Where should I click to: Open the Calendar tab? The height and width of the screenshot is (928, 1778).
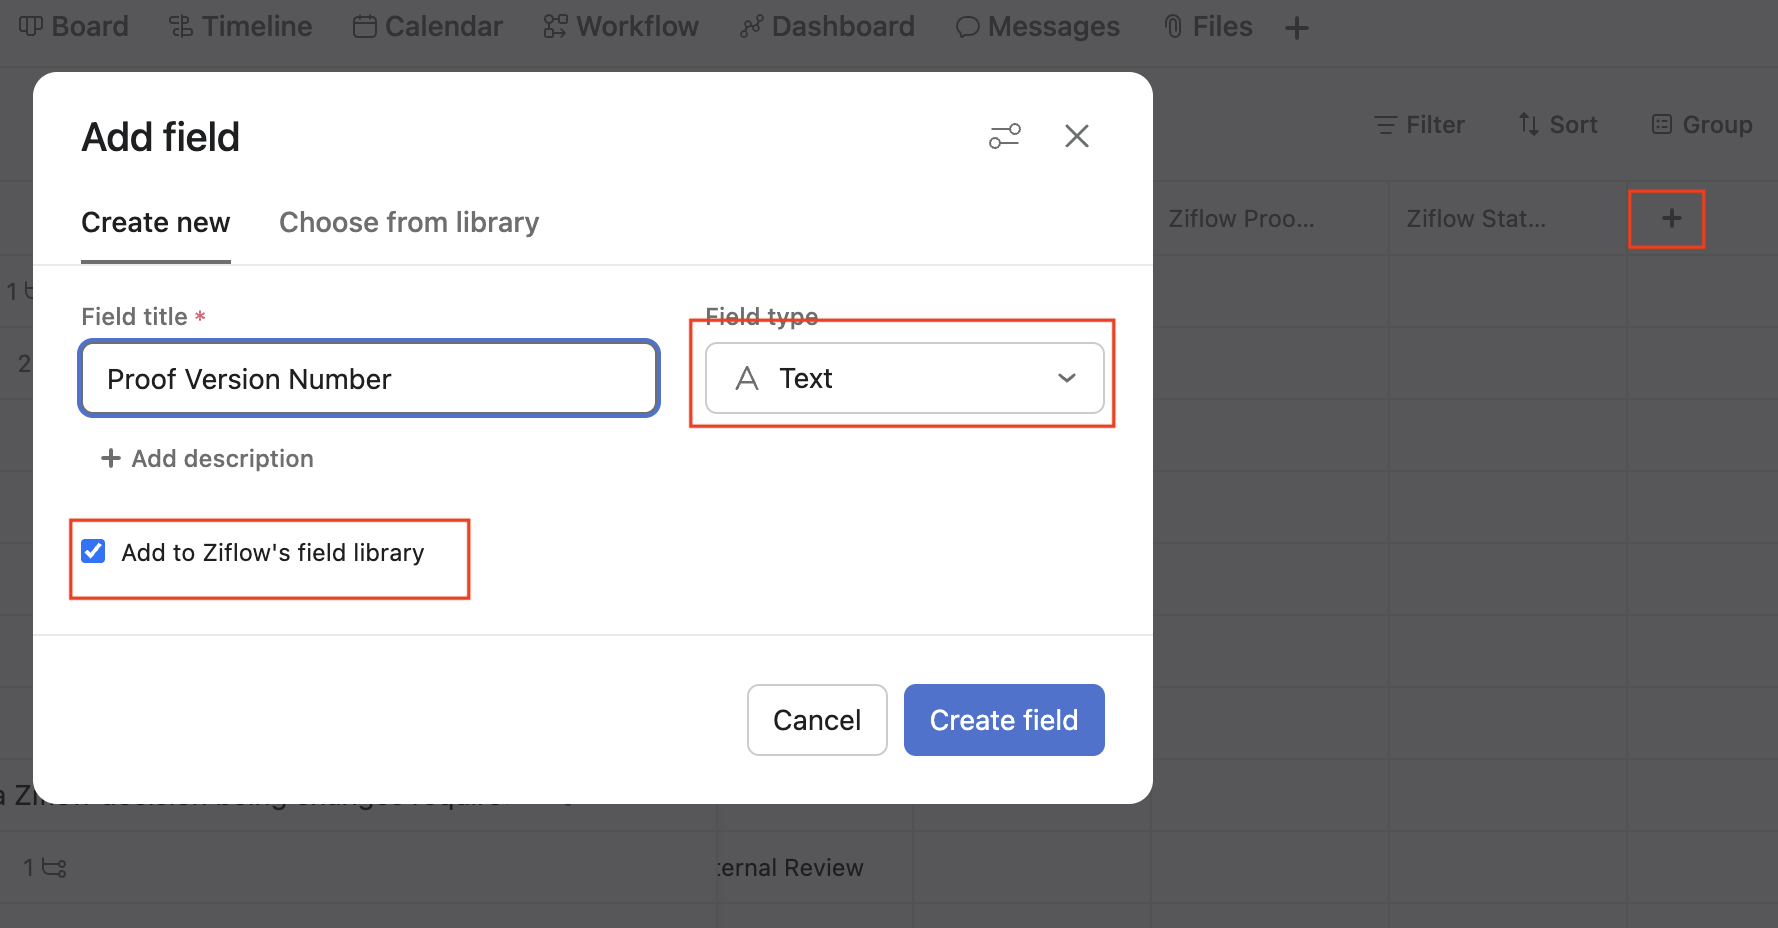(x=428, y=26)
